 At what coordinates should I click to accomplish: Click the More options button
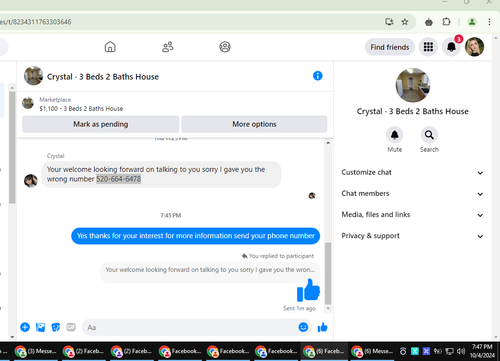point(254,124)
